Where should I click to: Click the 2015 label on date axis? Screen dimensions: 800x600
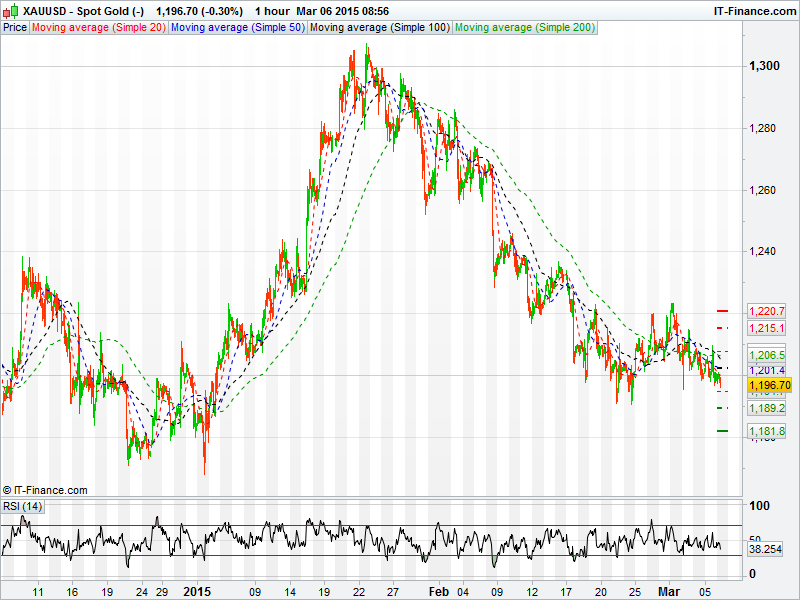pos(199,591)
